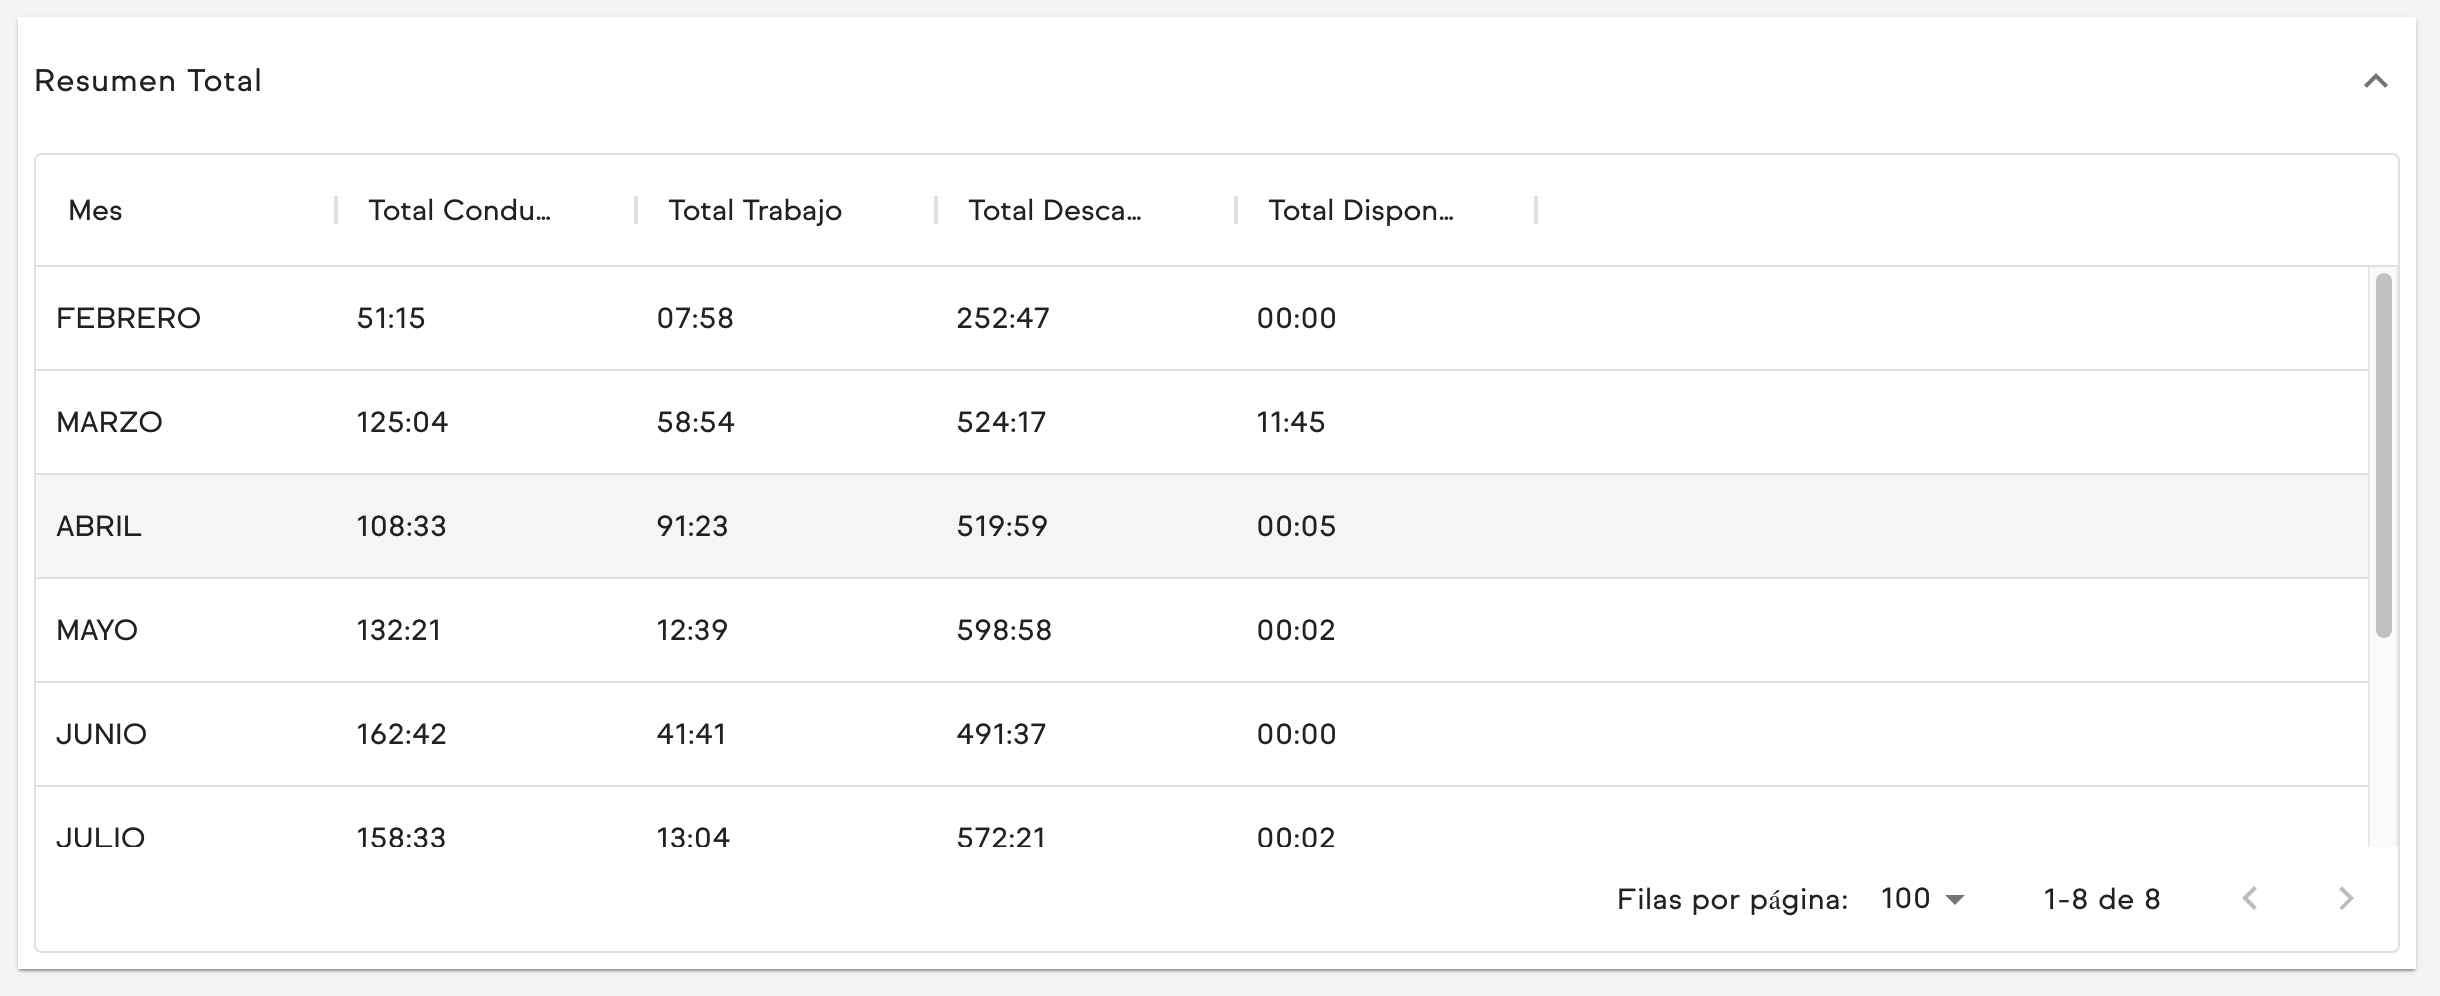The width and height of the screenshot is (2440, 996).
Task: Click the Total Trabajo column header
Action: 755,210
